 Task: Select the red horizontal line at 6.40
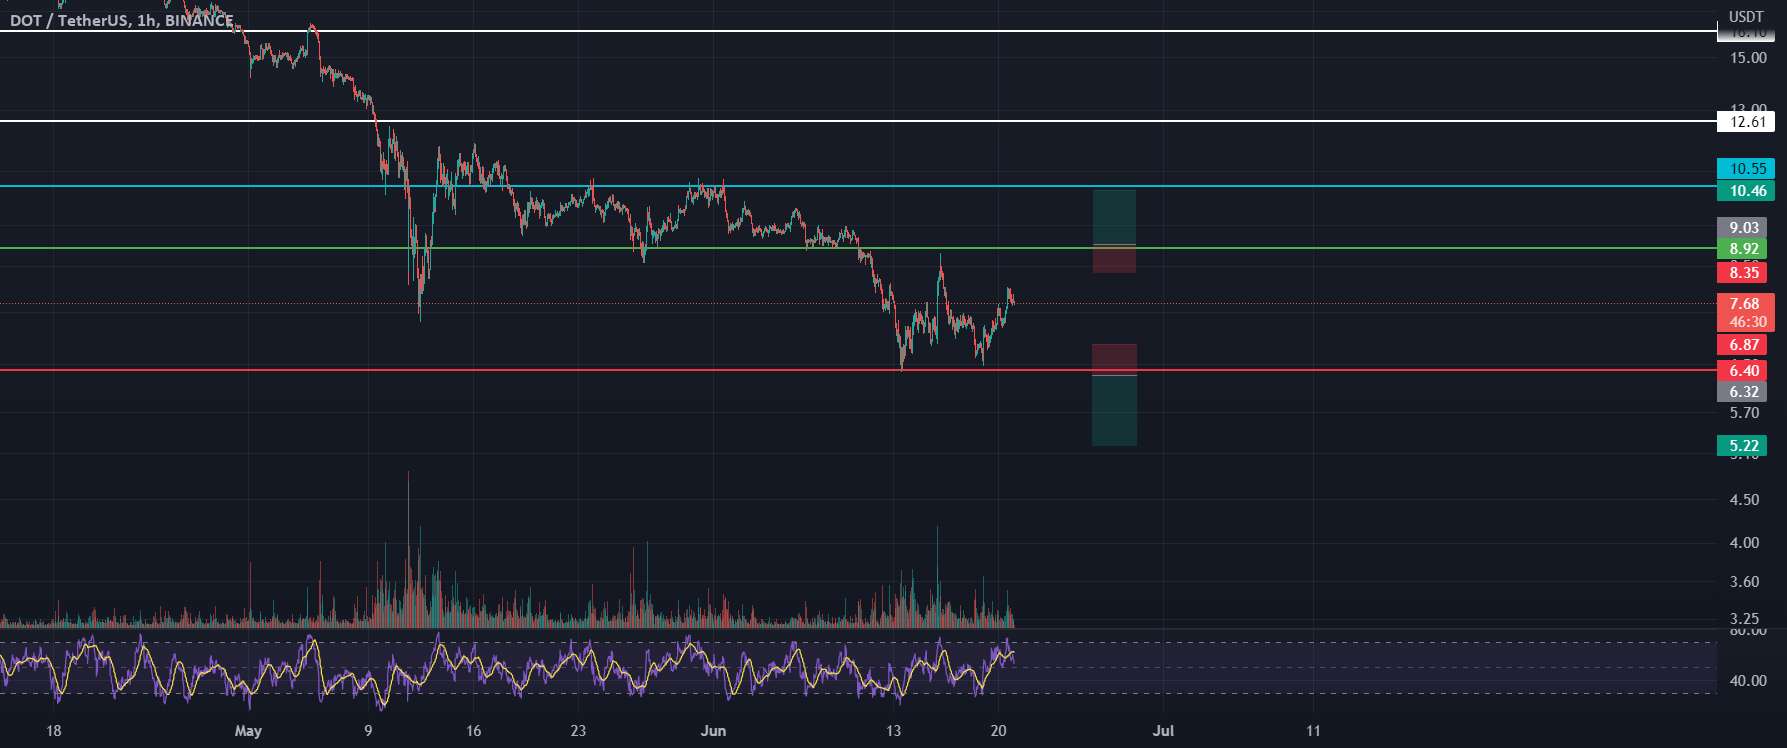858,370
